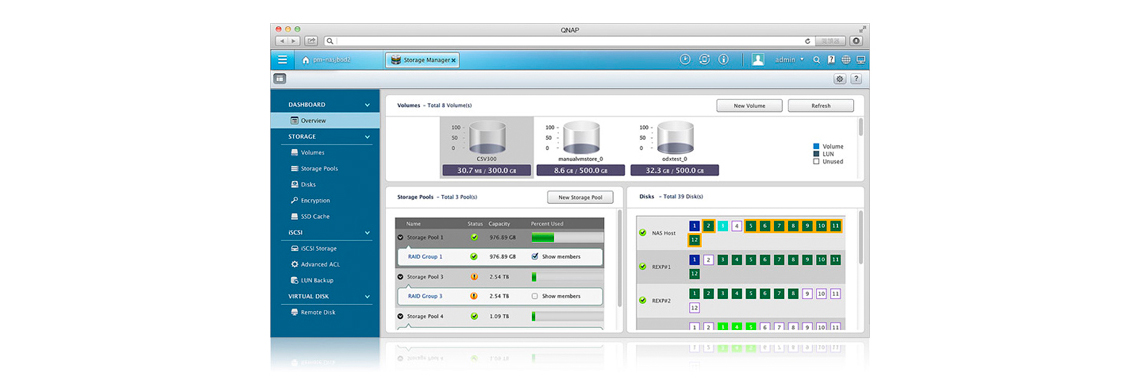Select Overview in the sidebar
This screenshot has height=380, width=1140.
click(325, 121)
